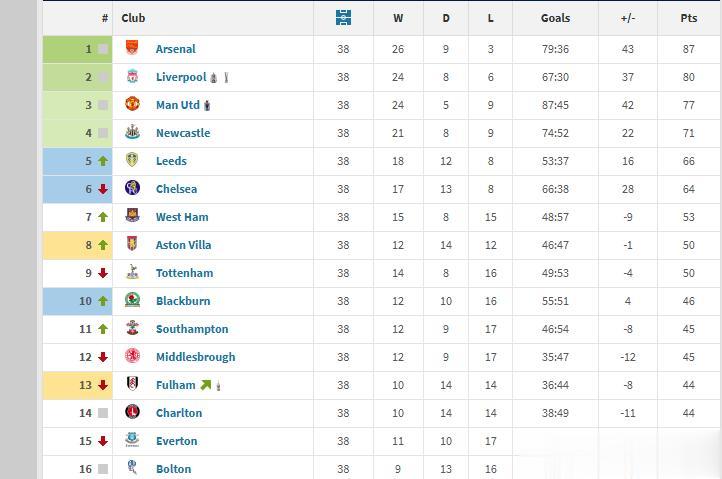Screen dimensions: 722x479
Task: Click the W wins column header
Action: click(x=398, y=18)
